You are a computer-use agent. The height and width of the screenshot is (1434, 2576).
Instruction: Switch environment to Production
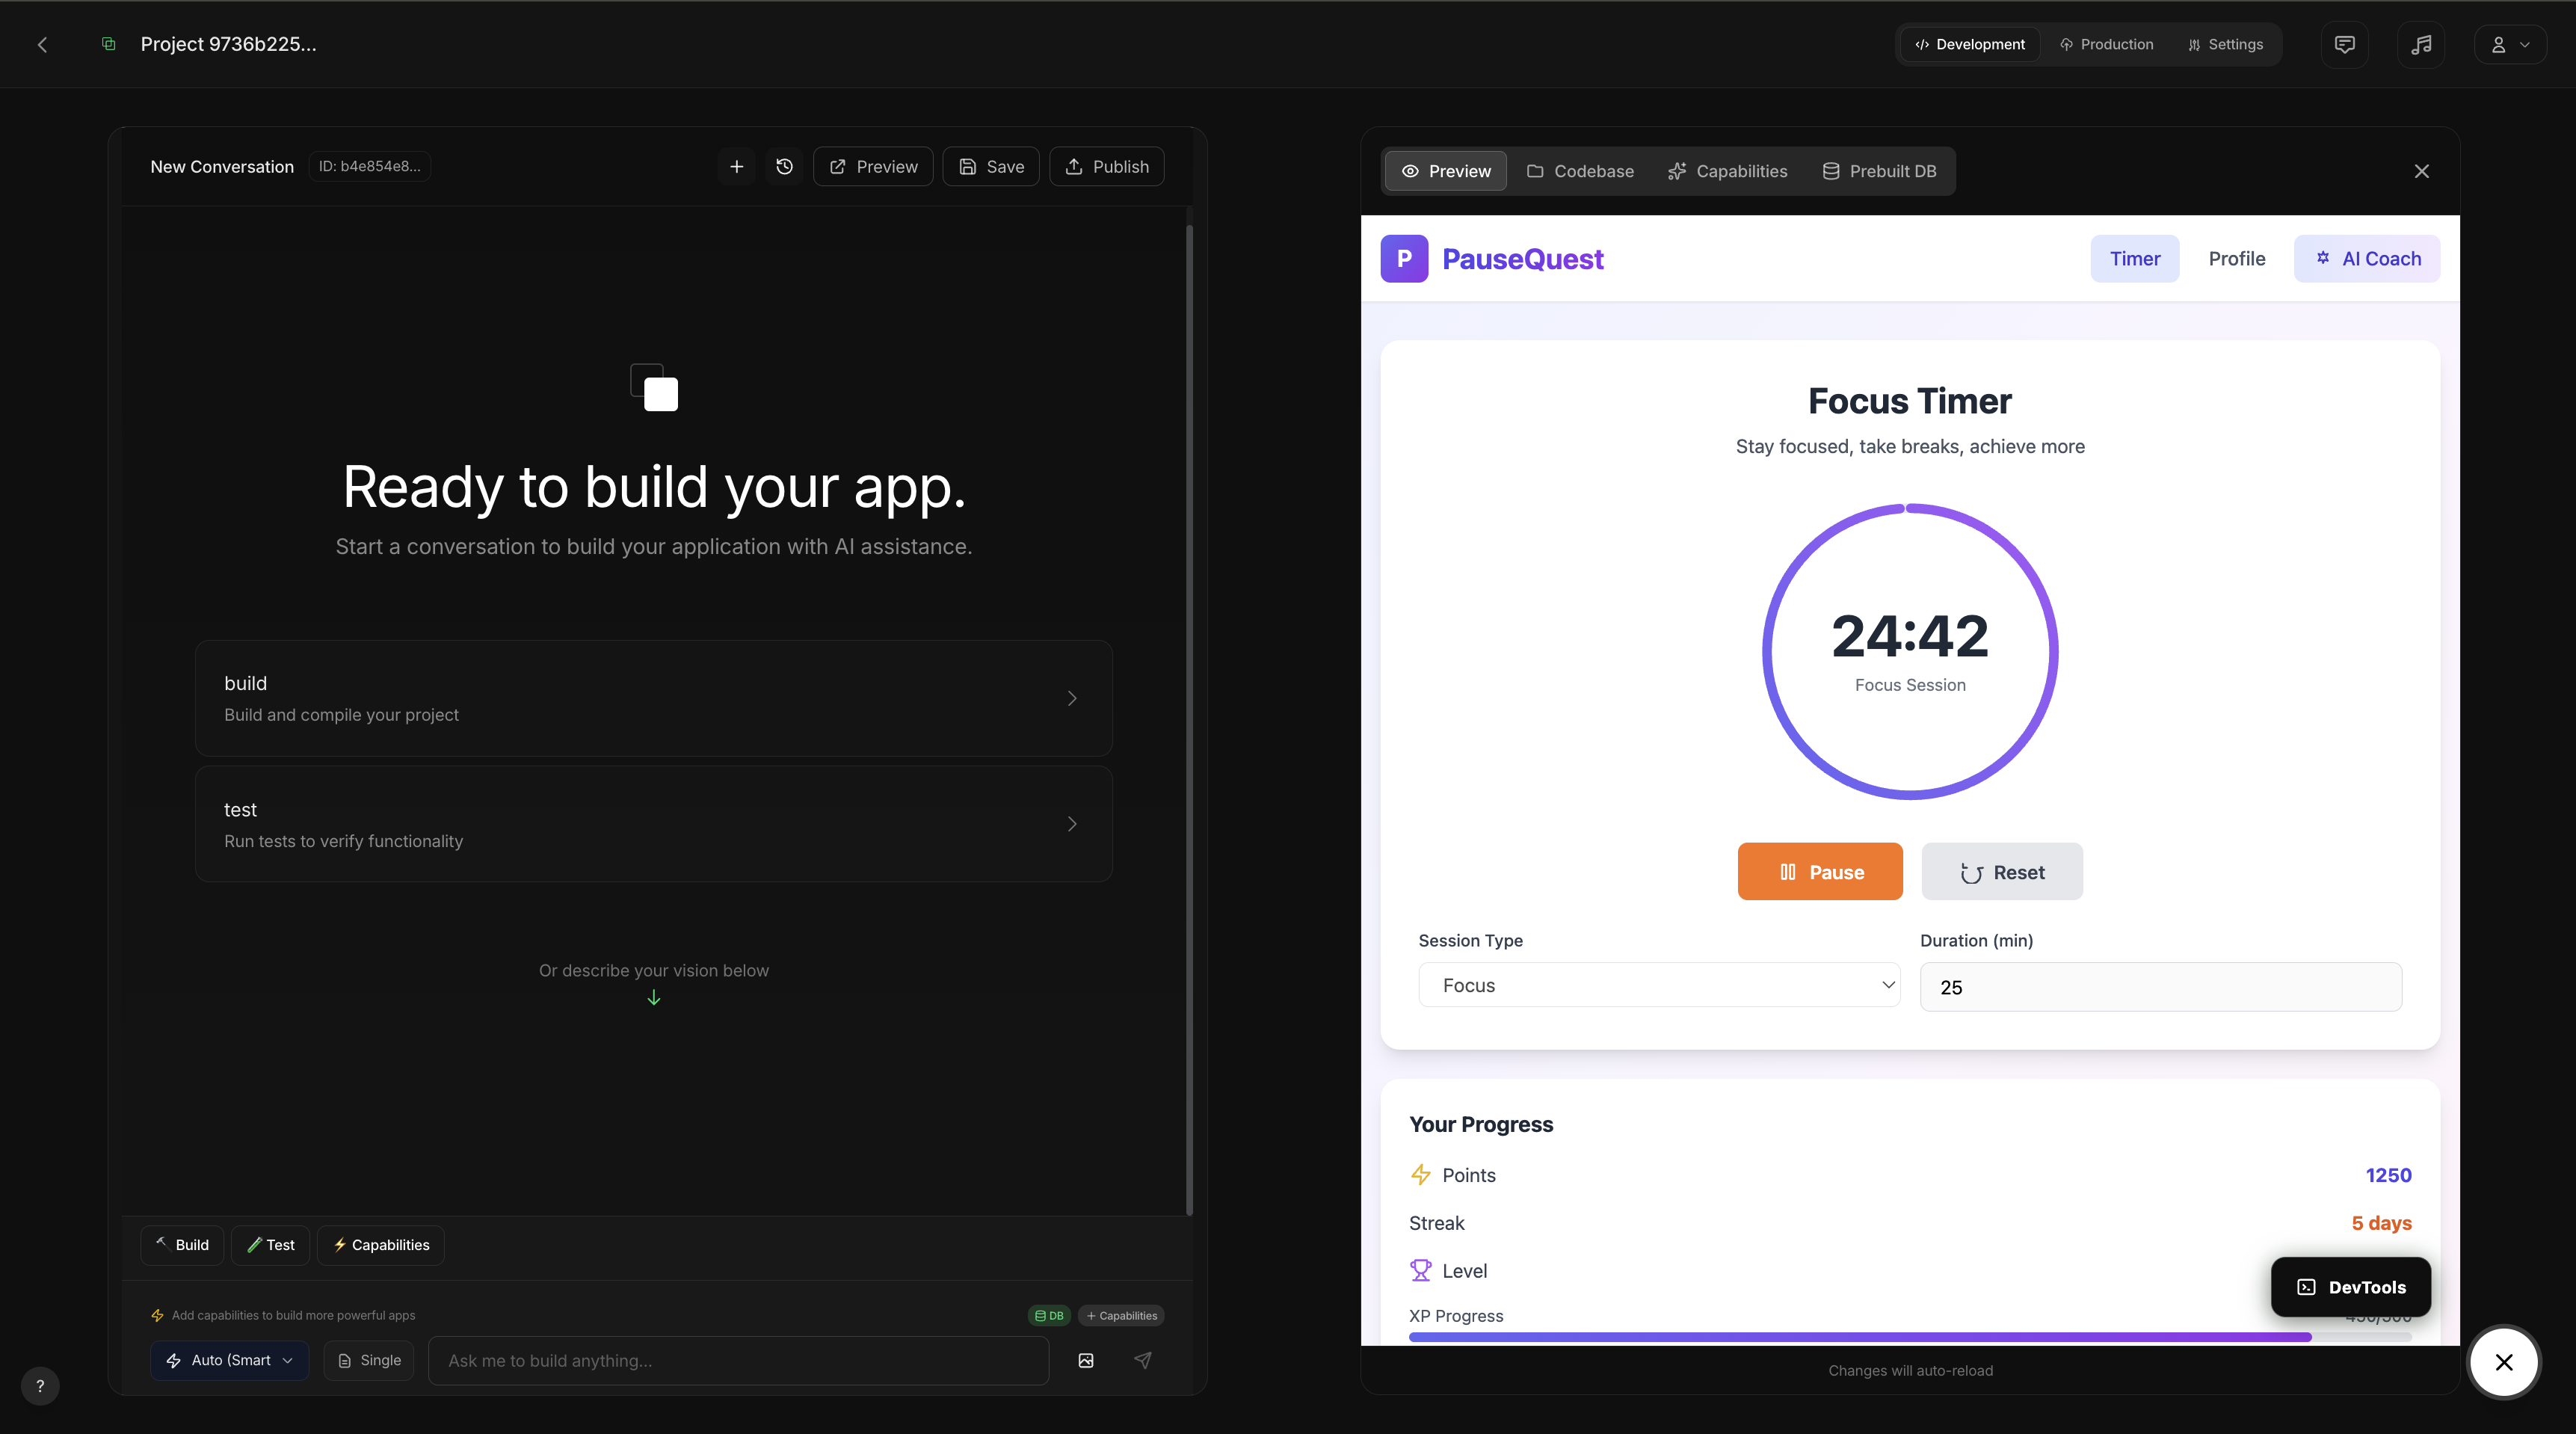tap(2106, 44)
